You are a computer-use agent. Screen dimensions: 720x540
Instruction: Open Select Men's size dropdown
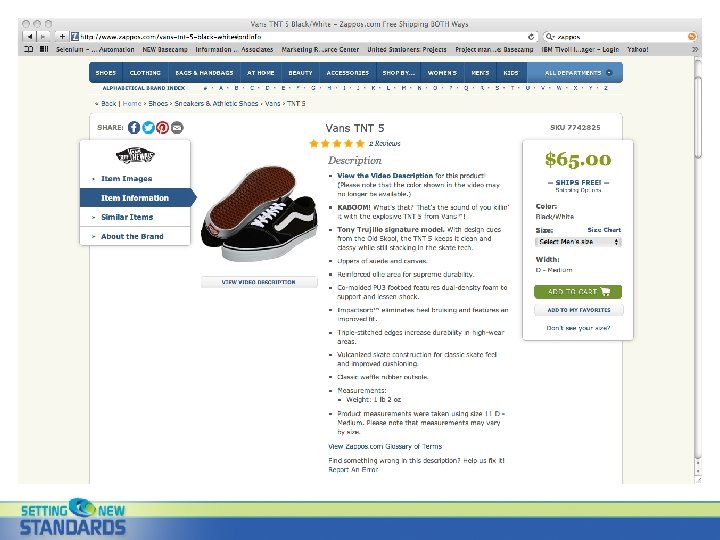pyautogui.click(x=578, y=242)
